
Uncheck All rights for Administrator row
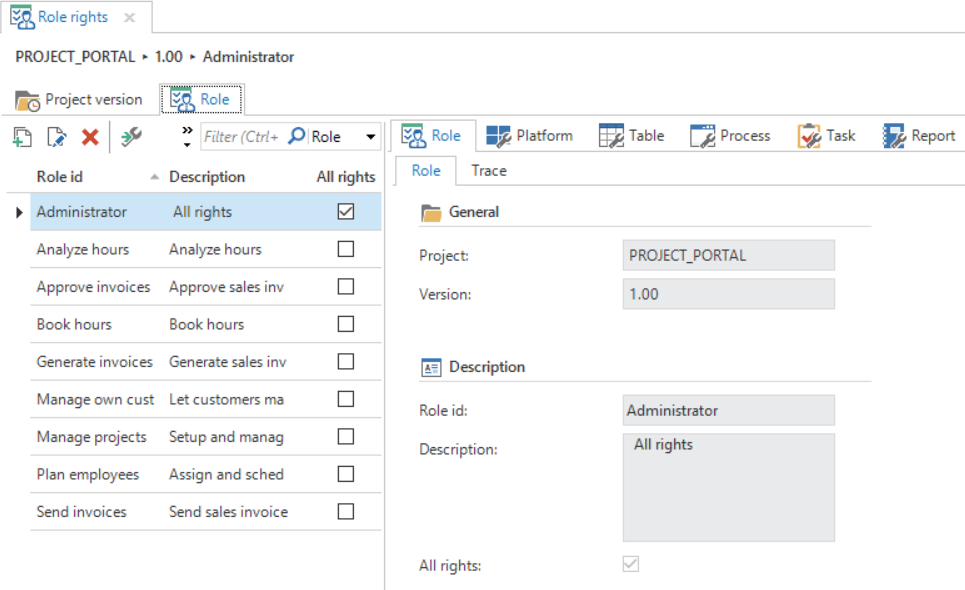pos(346,212)
